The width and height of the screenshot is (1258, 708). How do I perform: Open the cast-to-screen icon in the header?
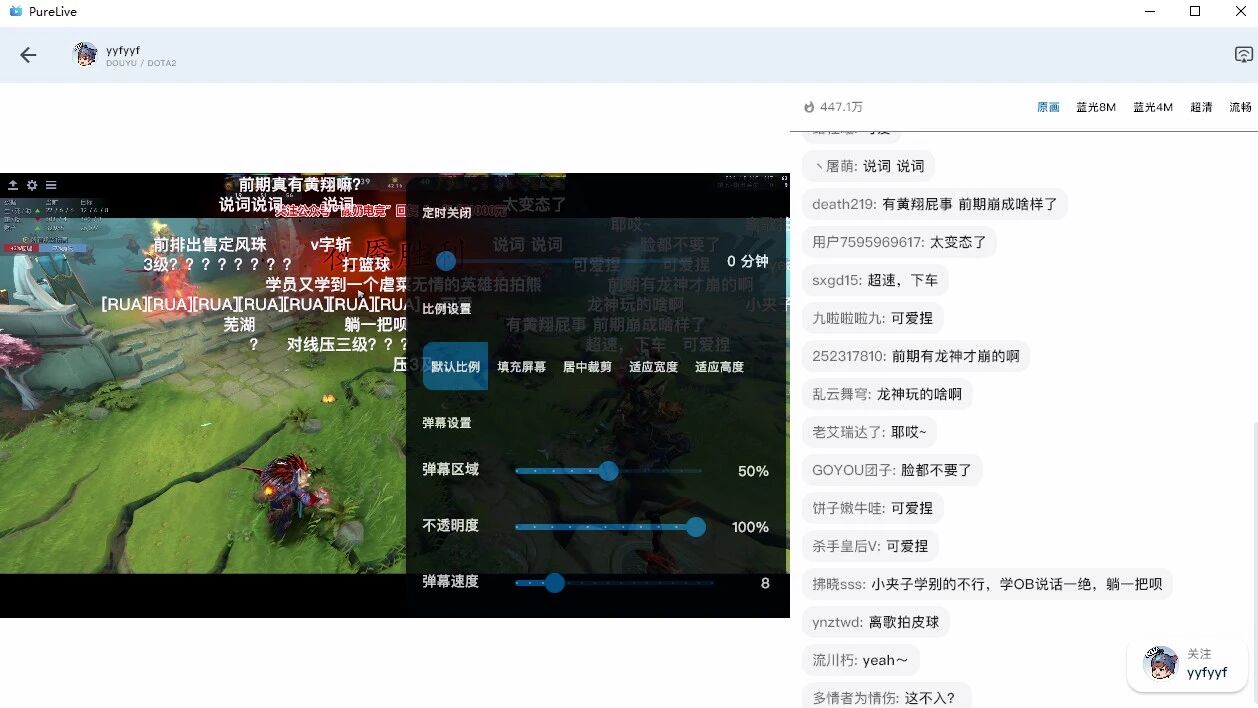(x=1243, y=55)
